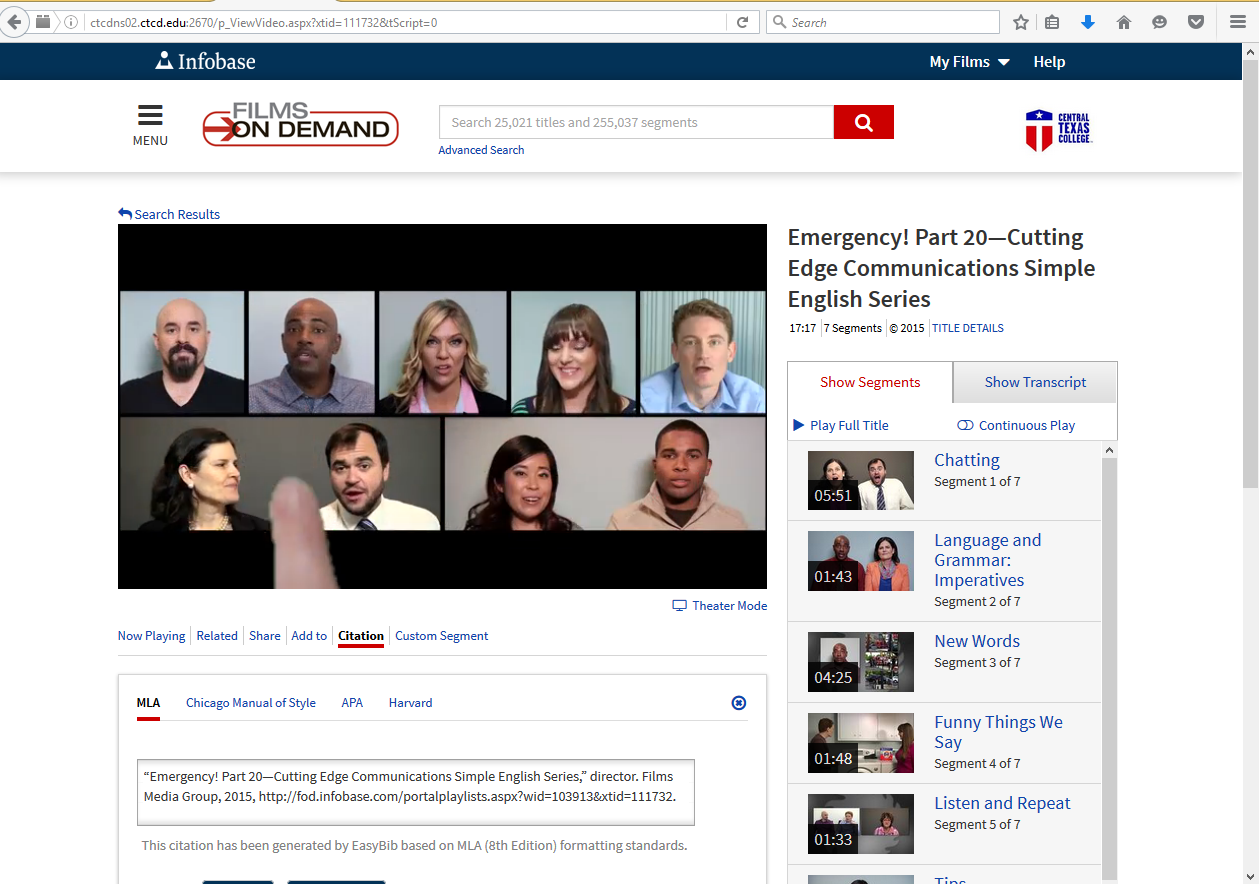Image resolution: width=1259 pixels, height=884 pixels.
Task: Click the browser back arrow
Action: [15, 22]
